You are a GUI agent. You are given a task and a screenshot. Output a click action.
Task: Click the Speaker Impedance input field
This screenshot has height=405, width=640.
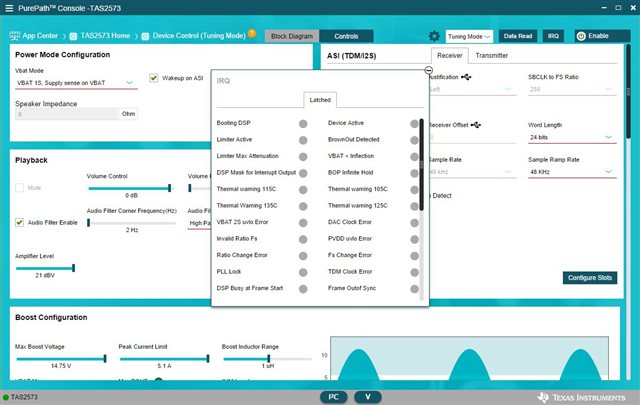(67, 114)
